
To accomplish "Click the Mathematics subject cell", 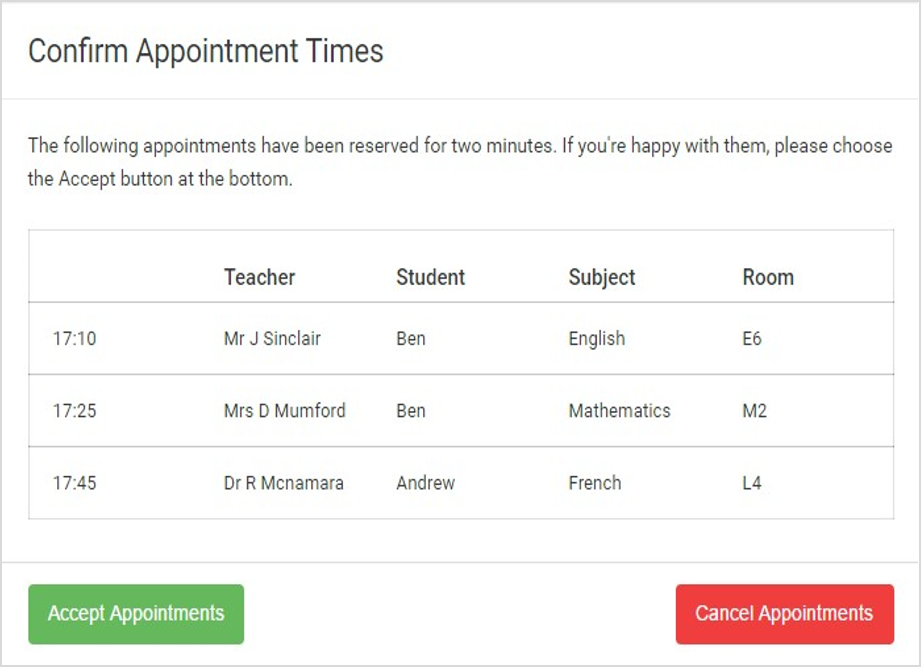I will click(619, 410).
